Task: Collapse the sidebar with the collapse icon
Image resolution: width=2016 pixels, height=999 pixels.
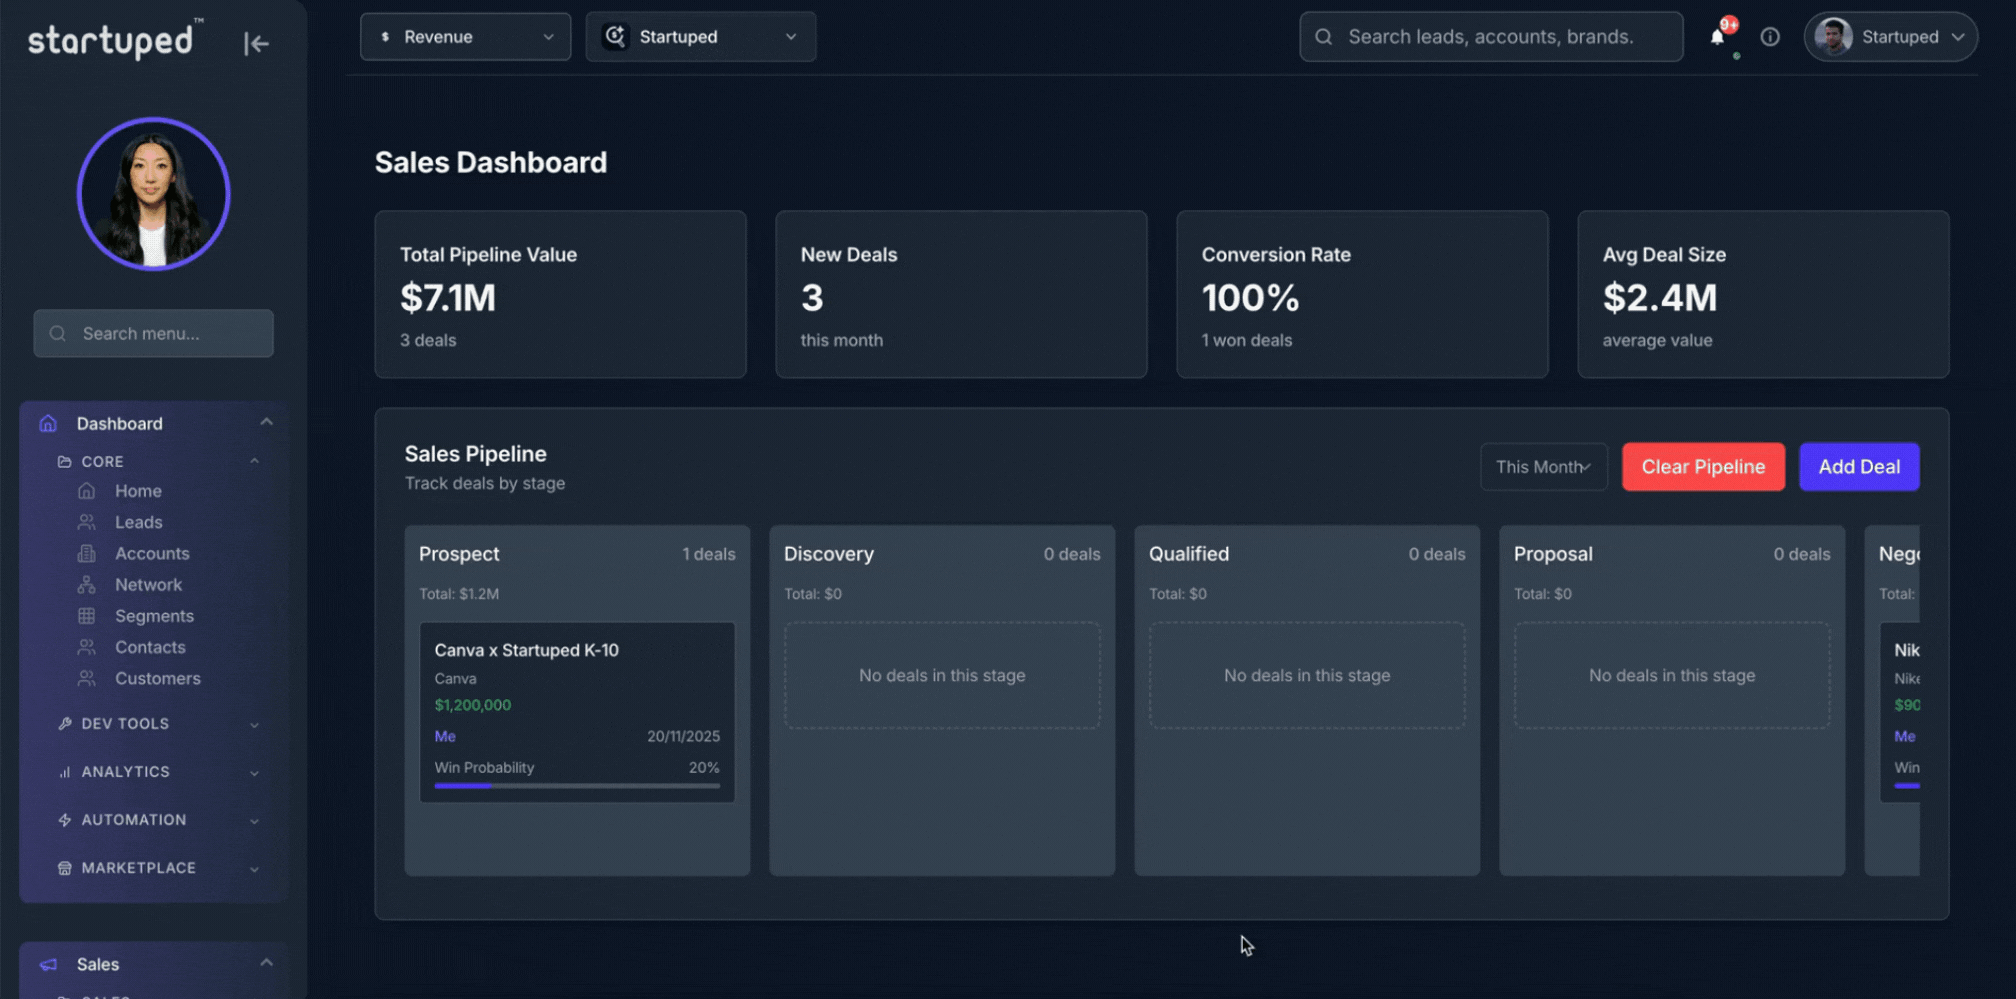Action: (256, 43)
